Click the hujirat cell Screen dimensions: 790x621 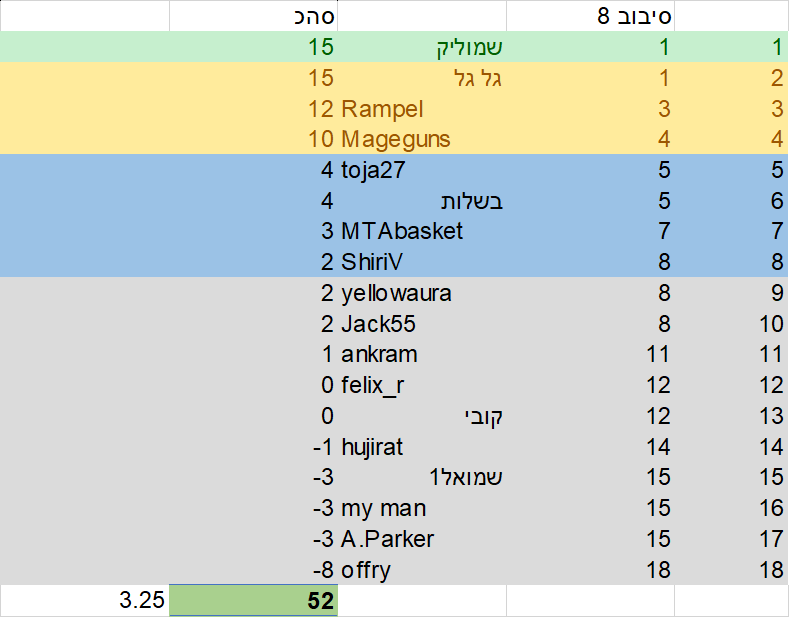(422, 446)
